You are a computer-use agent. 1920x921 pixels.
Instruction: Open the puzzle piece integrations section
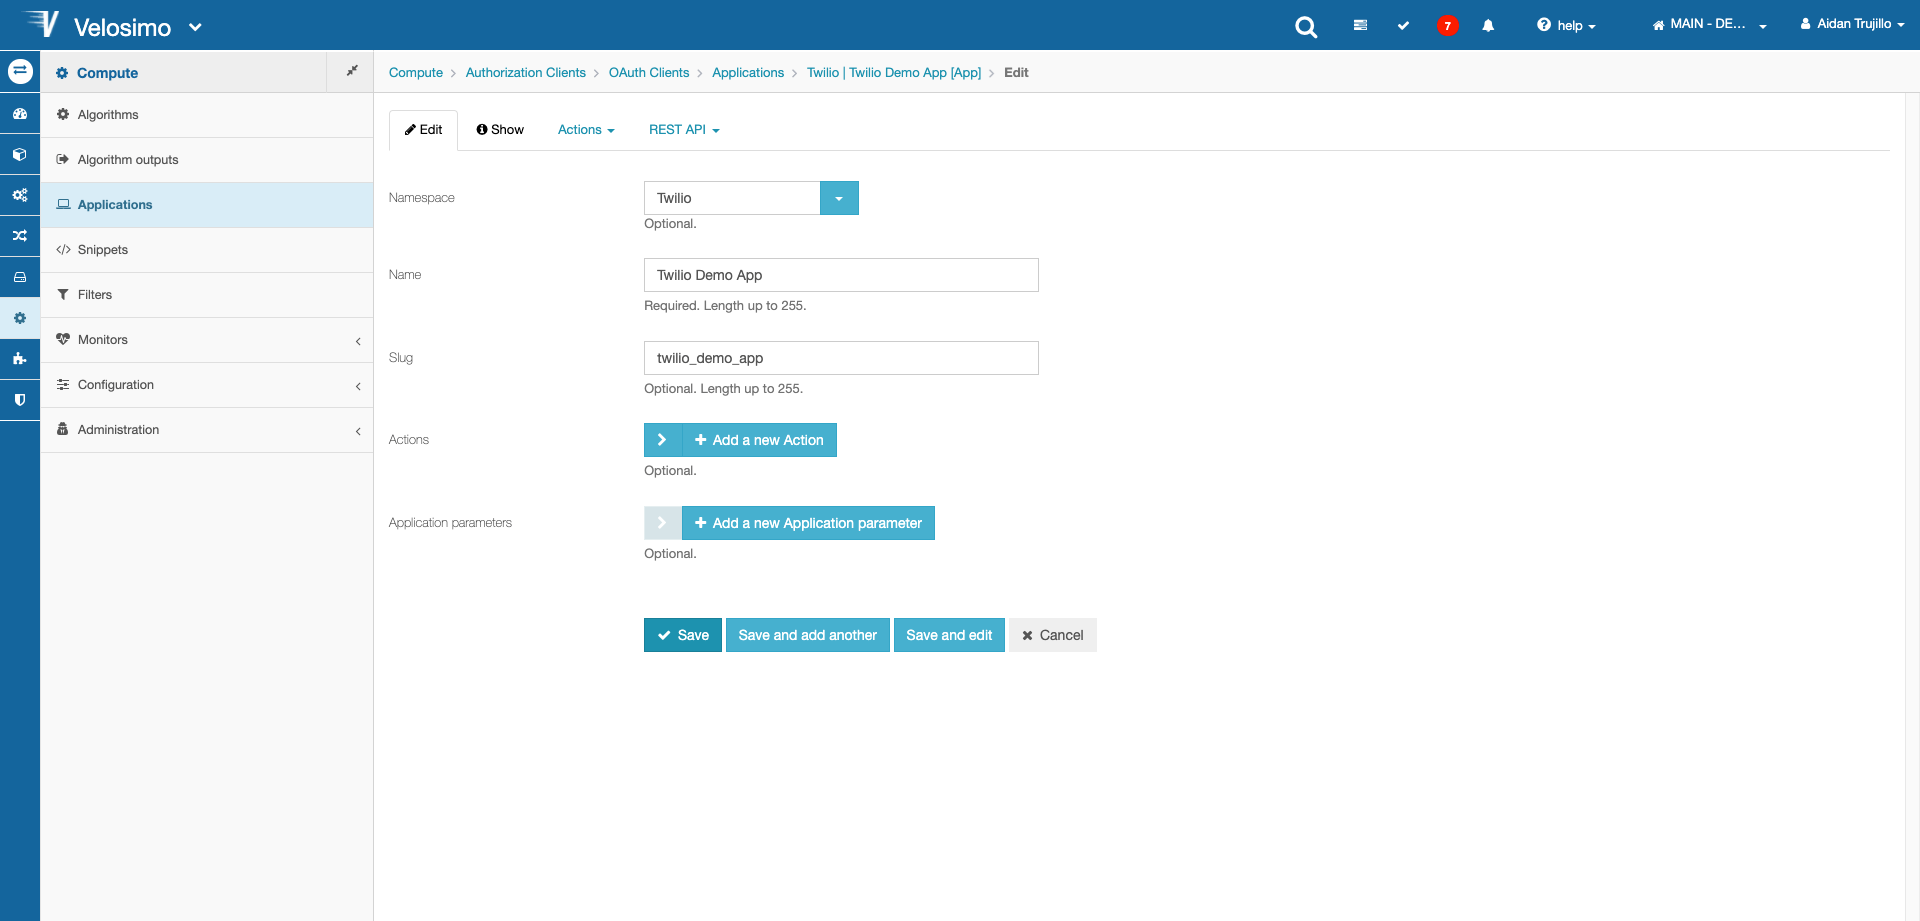coord(20,359)
